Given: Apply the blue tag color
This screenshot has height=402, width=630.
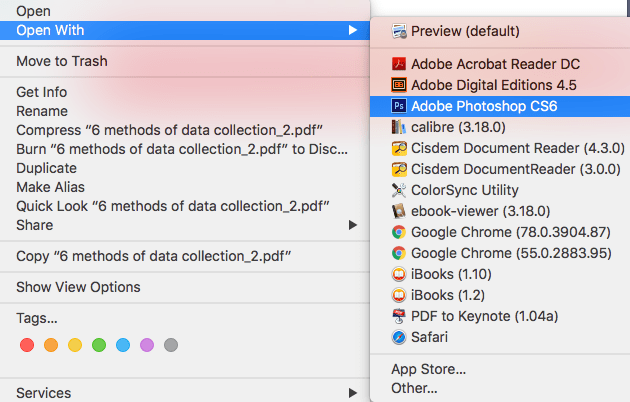Looking at the screenshot, I should point(123,345).
